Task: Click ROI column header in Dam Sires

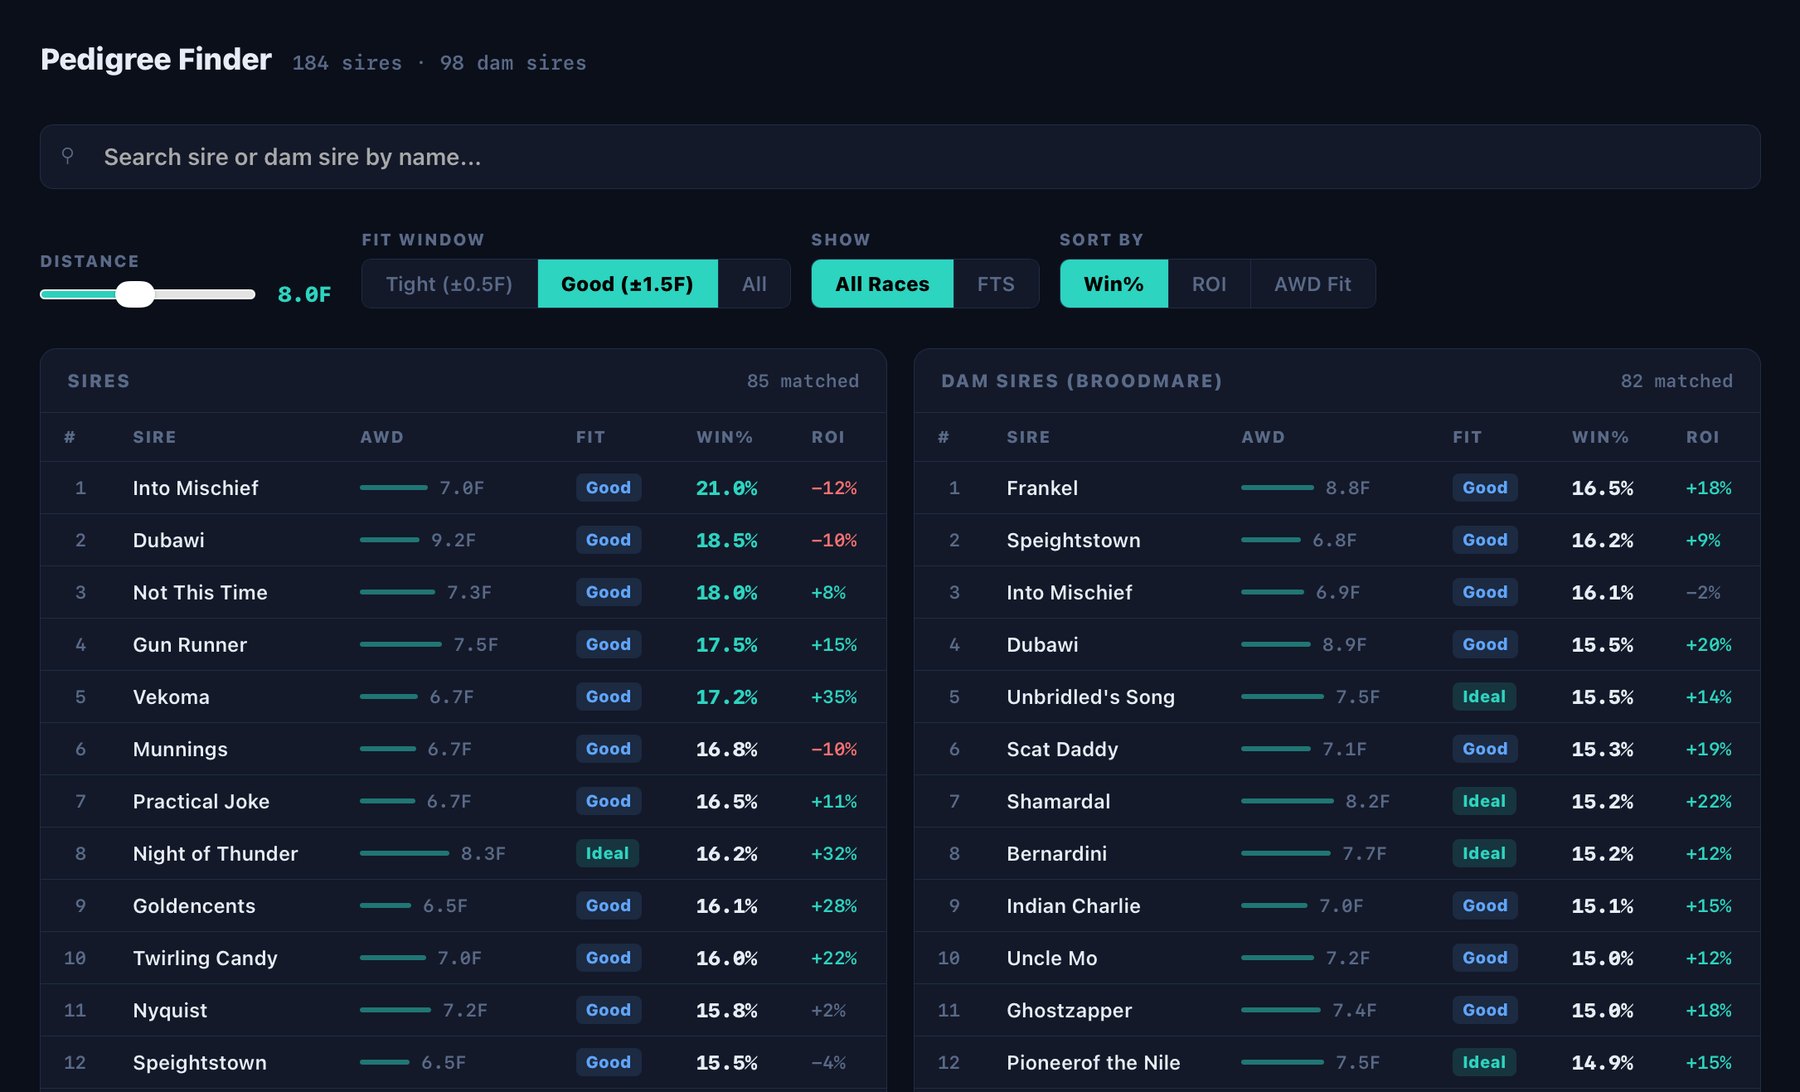Action: tap(1702, 437)
